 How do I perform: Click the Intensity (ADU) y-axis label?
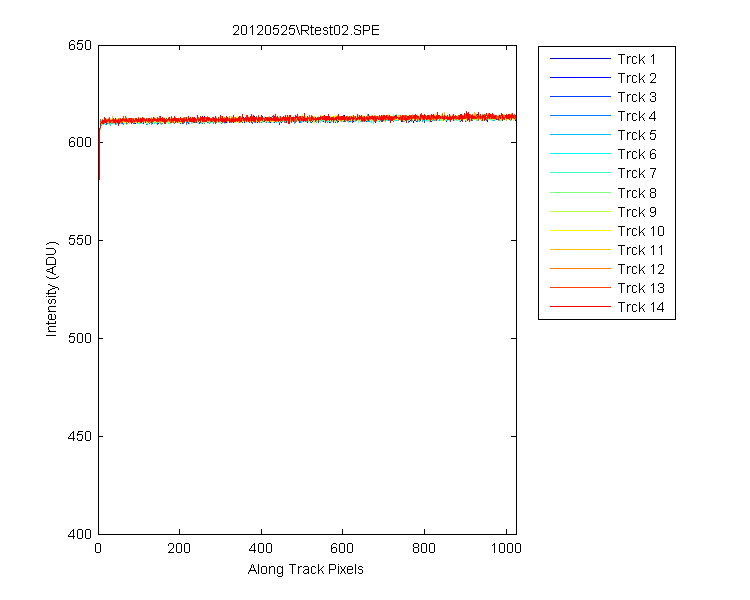51,289
